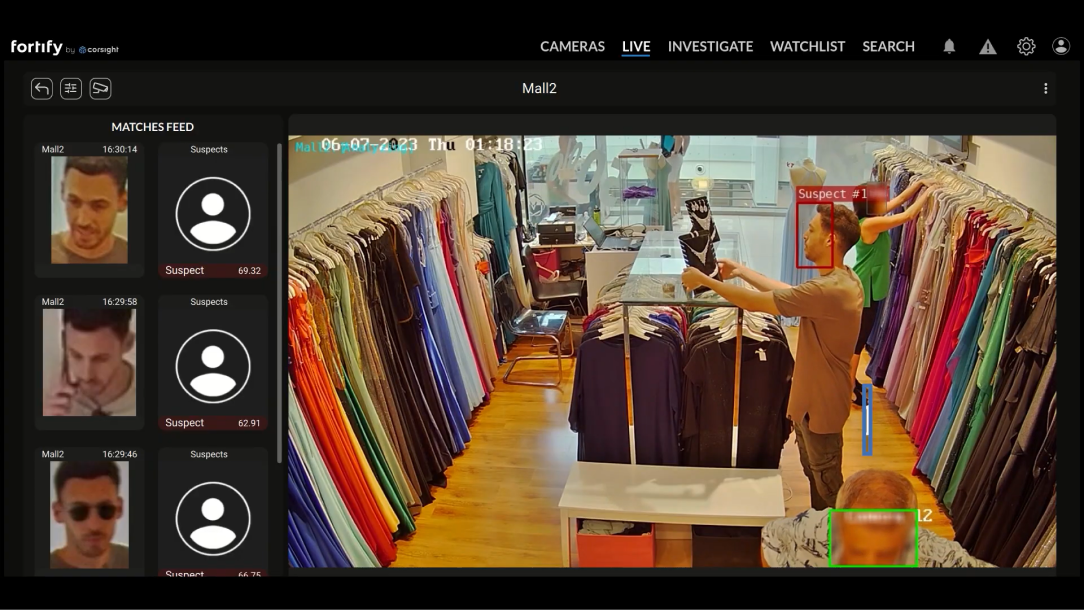Open sunglasses face thumbnail from 16:29:46
Viewport: 1084px width, 610px height.
click(x=89, y=515)
